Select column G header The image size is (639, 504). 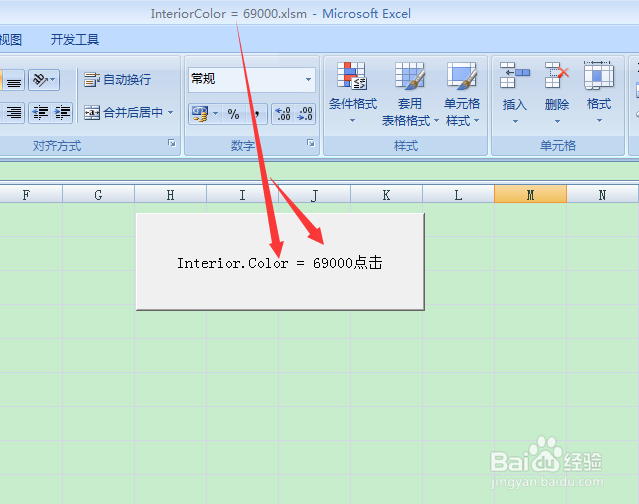pos(98,194)
